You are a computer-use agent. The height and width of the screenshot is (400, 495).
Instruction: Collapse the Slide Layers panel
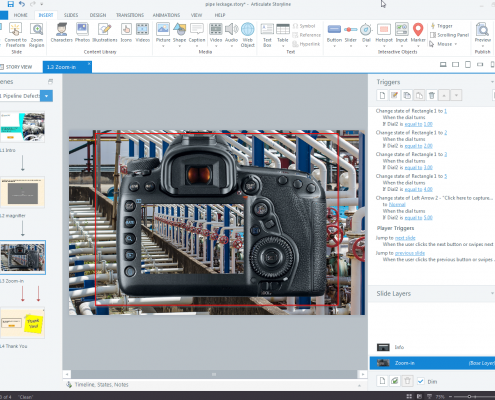pyautogui.click(x=492, y=293)
